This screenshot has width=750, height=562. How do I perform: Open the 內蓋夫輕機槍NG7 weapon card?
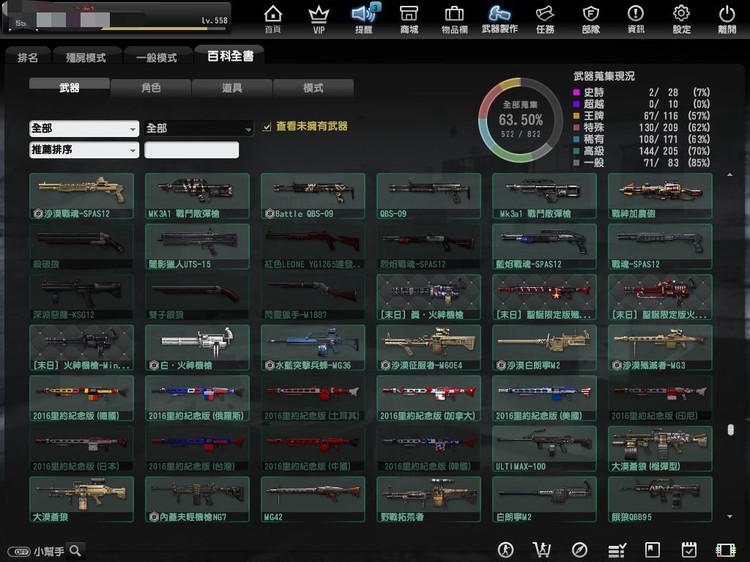197,499
